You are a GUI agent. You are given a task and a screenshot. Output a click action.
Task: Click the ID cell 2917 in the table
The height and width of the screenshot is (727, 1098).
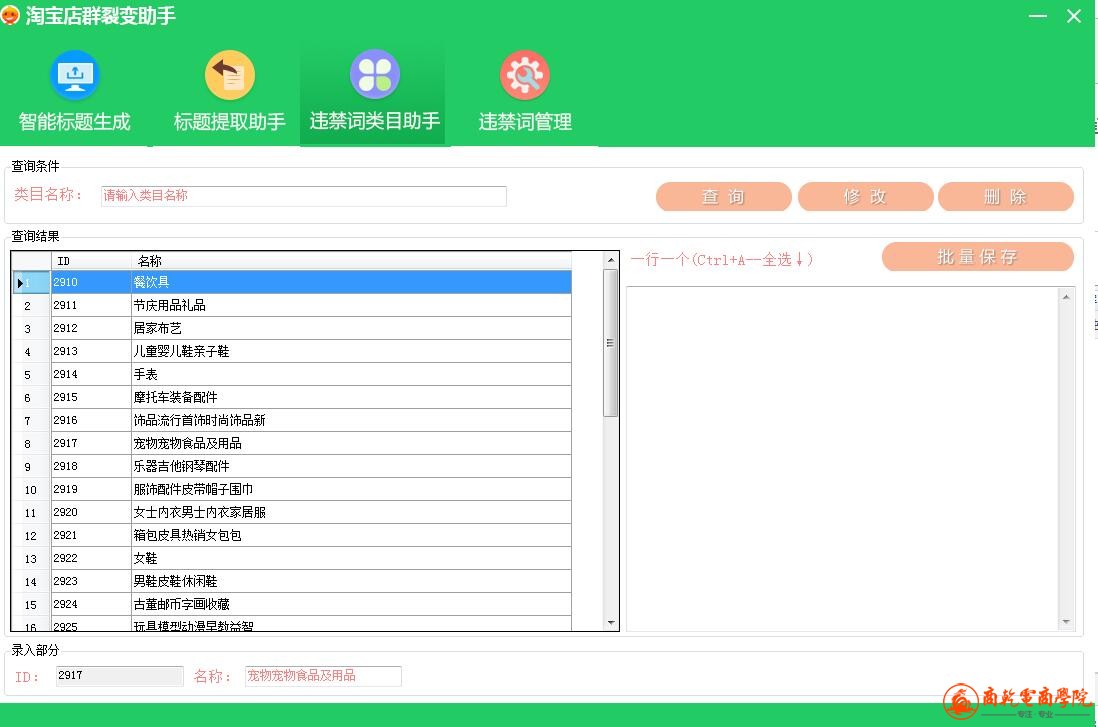[91, 443]
